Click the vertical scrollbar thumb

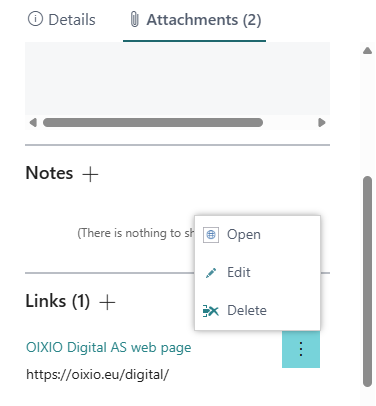tap(367, 281)
